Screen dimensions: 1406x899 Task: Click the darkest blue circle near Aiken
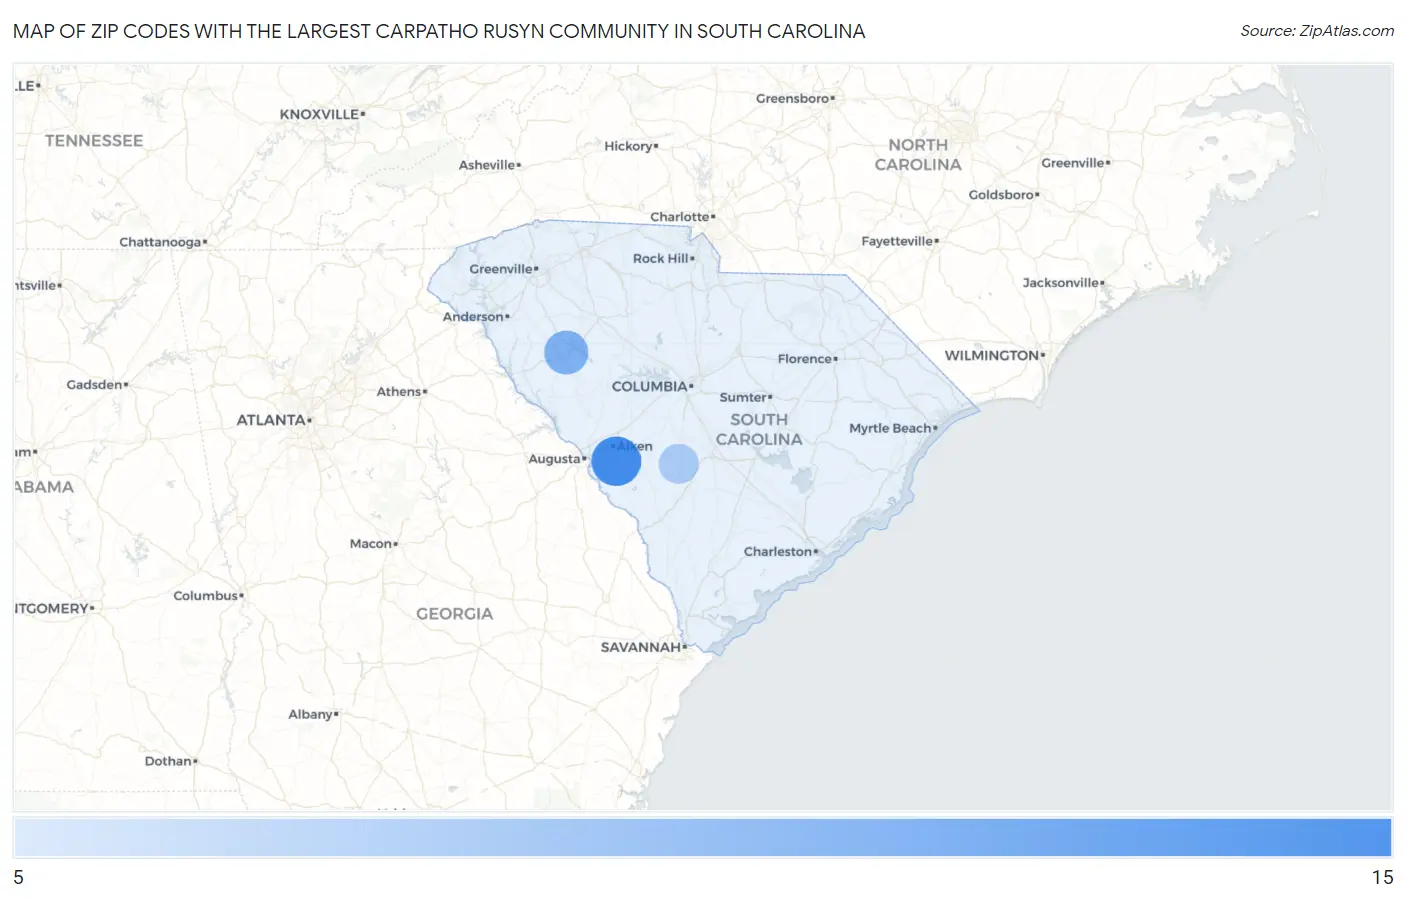(616, 461)
